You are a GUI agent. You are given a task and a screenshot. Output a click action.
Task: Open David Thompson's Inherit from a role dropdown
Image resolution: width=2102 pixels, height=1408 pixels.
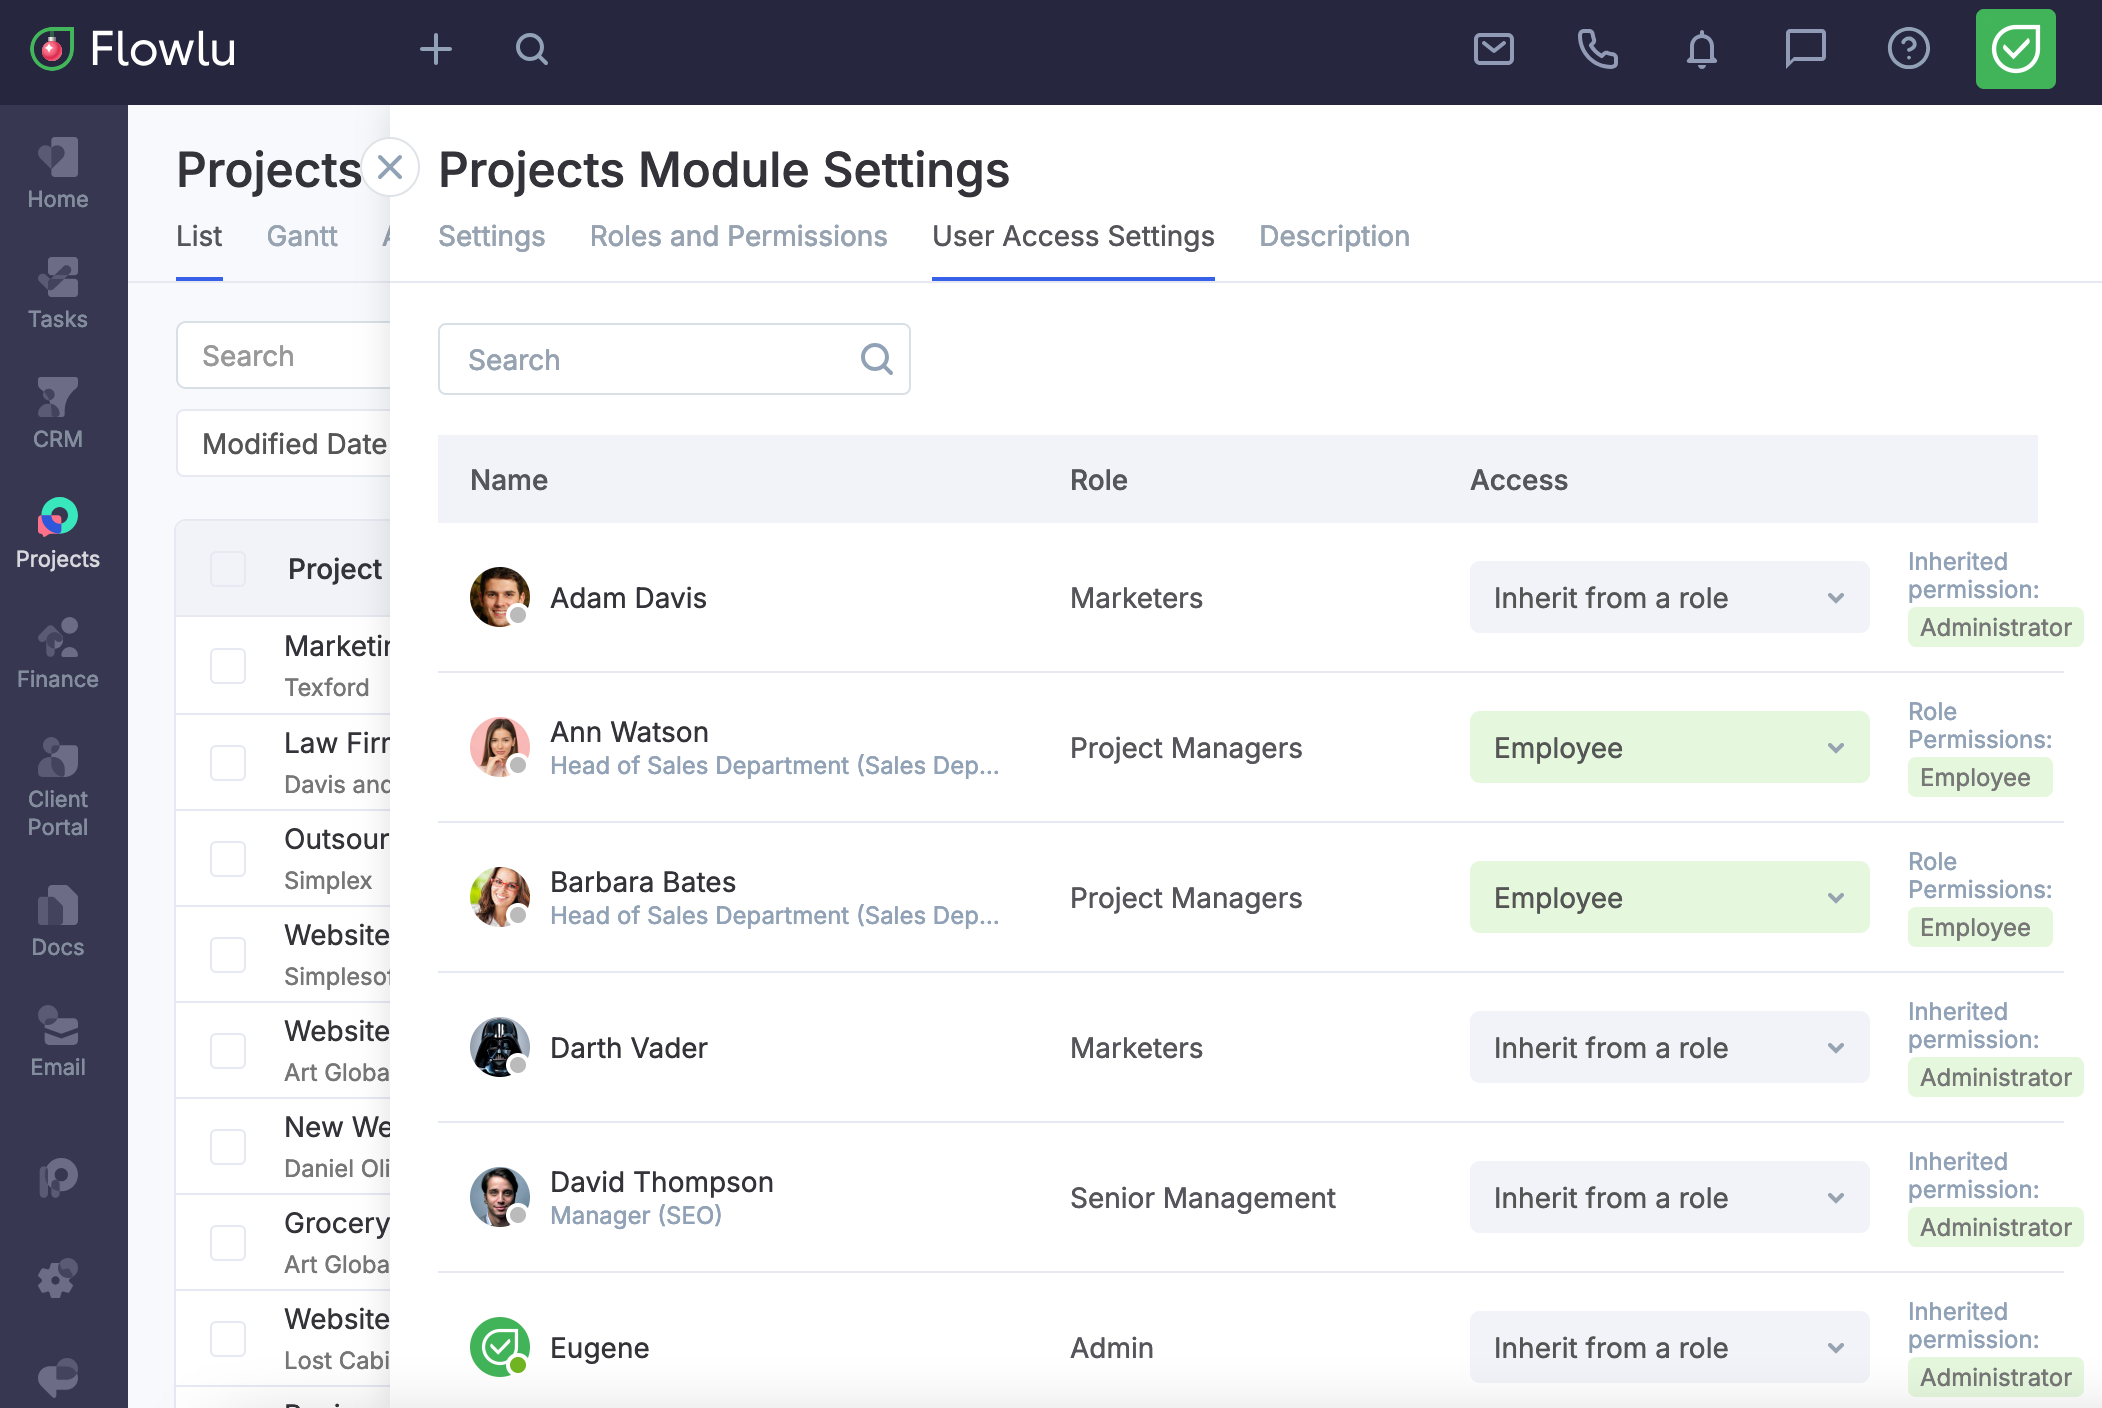1668,1198
